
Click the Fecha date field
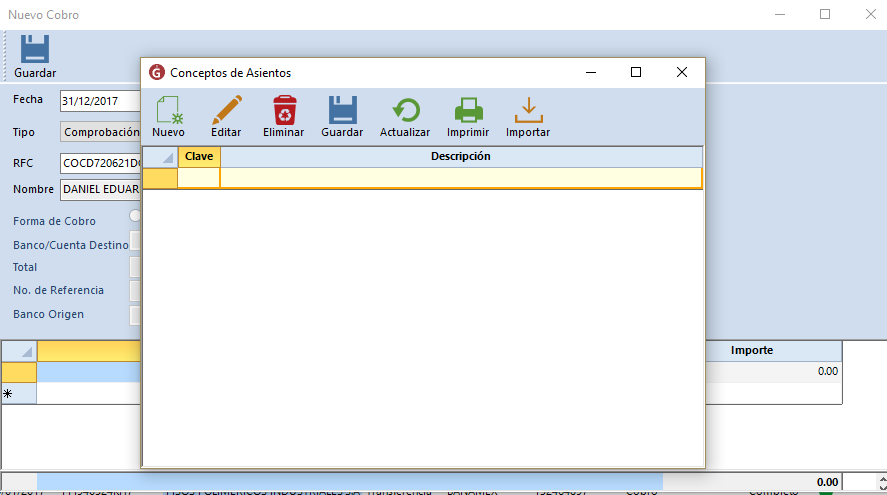(x=100, y=101)
